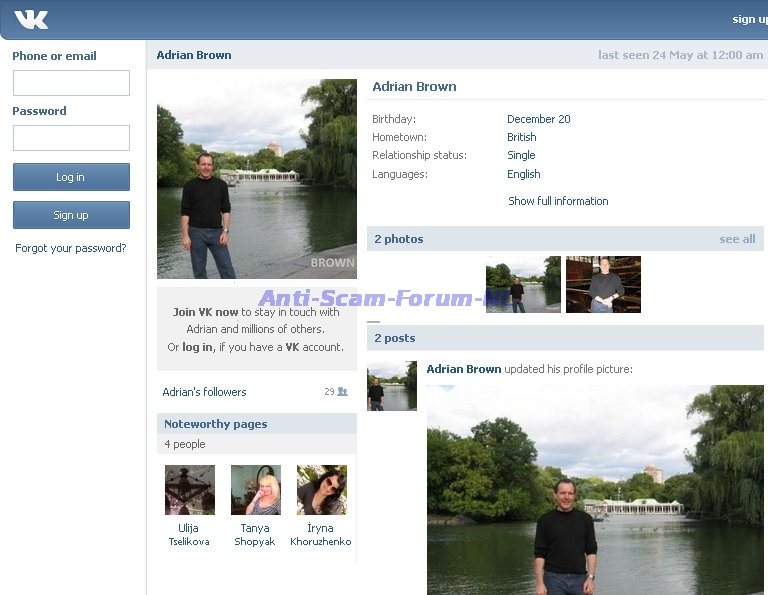Open Adrian's followers list
Screen dimensions: 768x595
204,392
